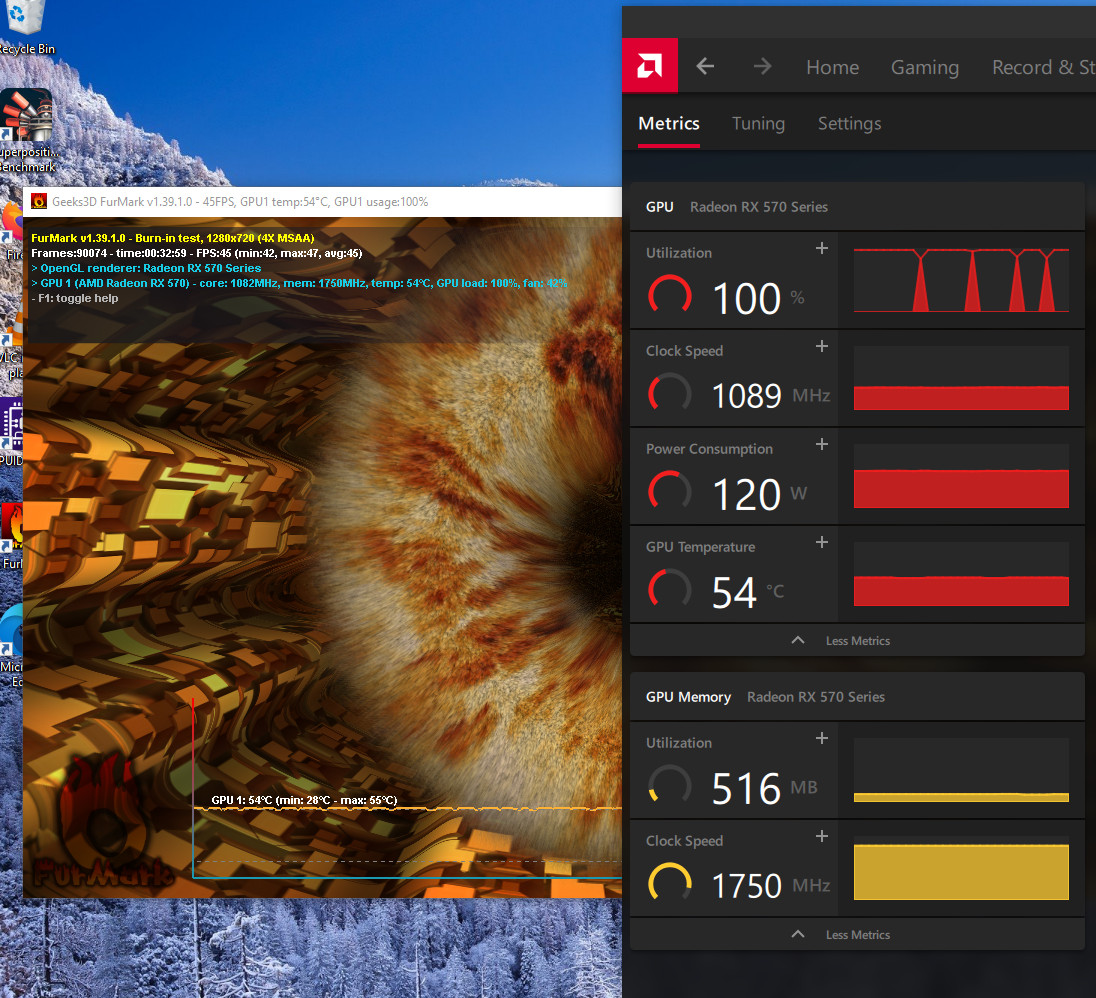The image size is (1096, 998).
Task: Open the Recycle Bin desktop icon
Action: click(25, 28)
